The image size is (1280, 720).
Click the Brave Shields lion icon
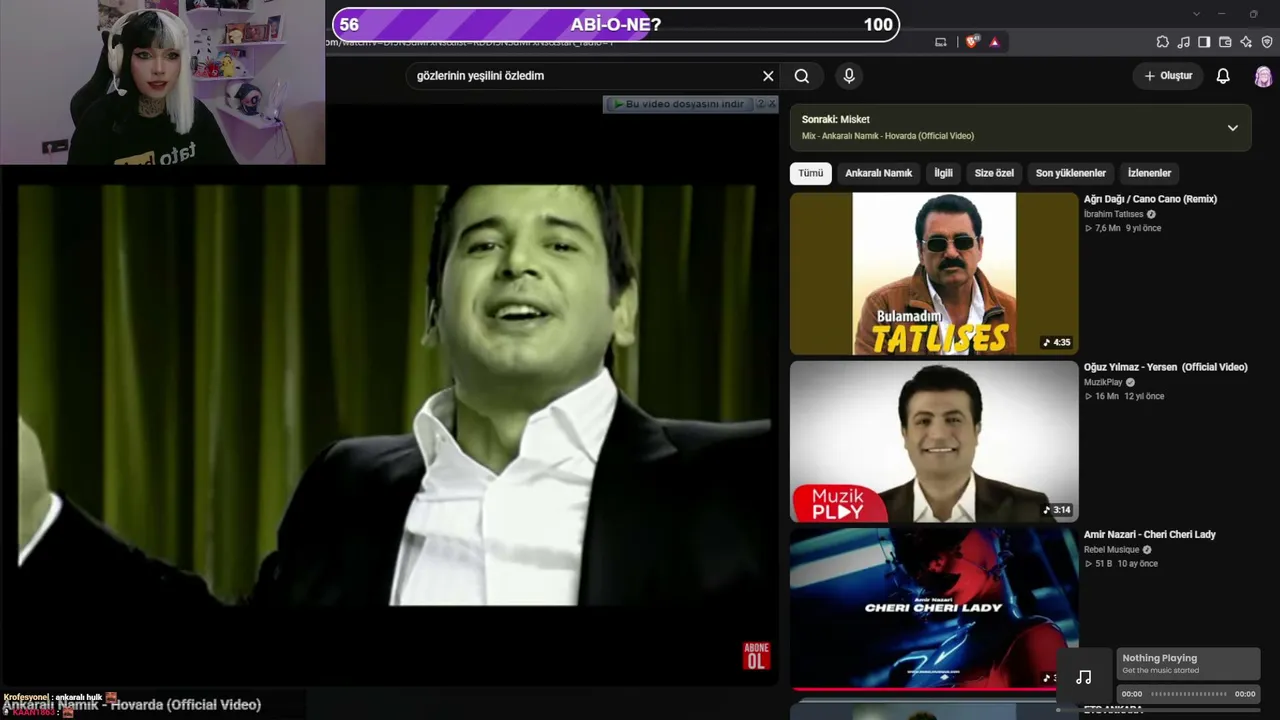coord(972,42)
